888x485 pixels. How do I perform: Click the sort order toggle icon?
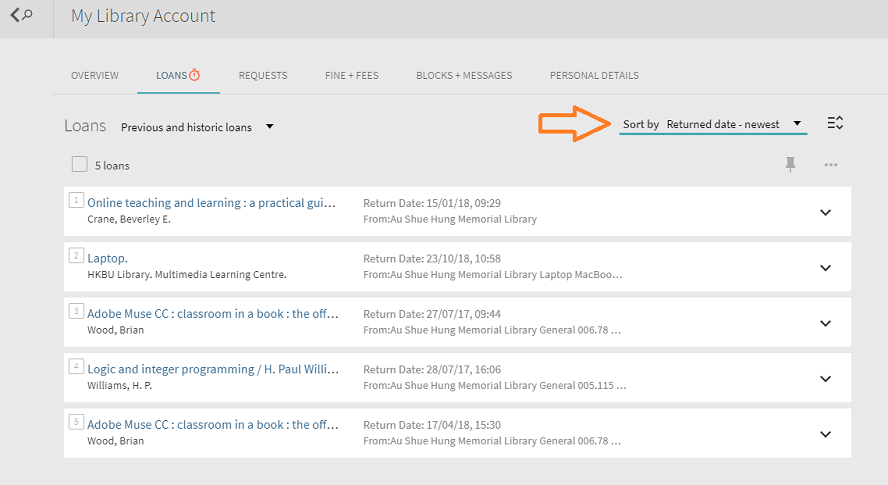tap(835, 123)
